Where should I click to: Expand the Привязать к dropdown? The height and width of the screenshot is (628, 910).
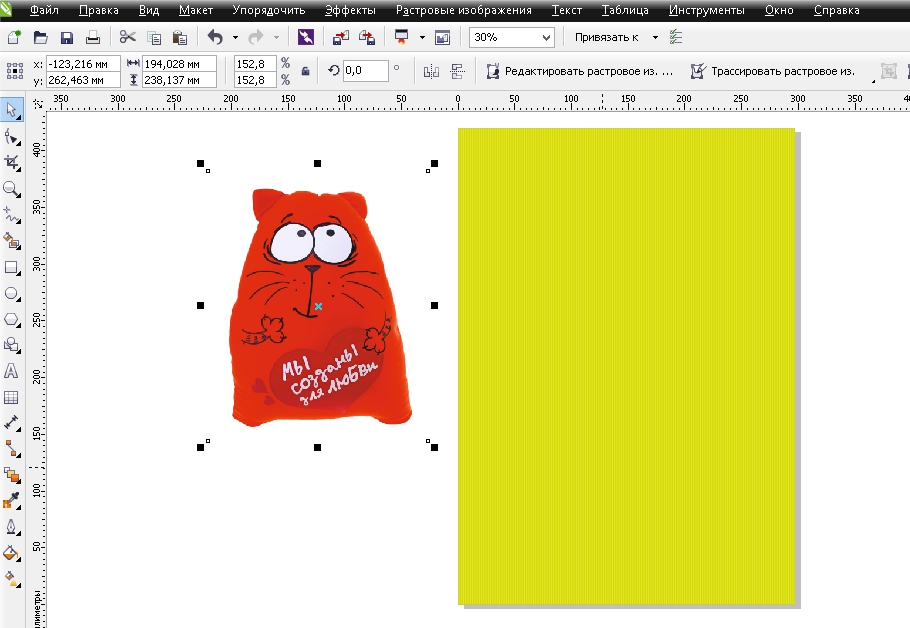[655, 38]
